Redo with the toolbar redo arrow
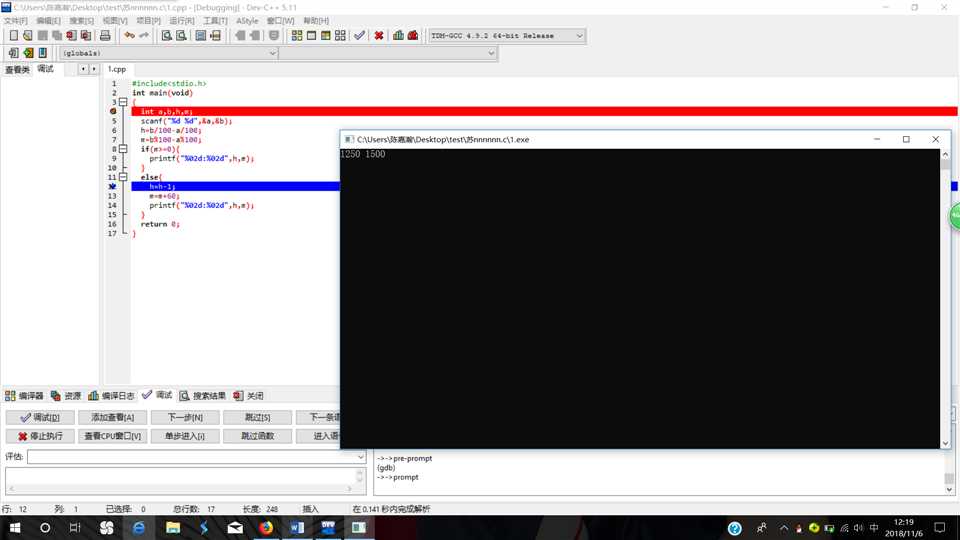960x540 pixels. coord(144,36)
